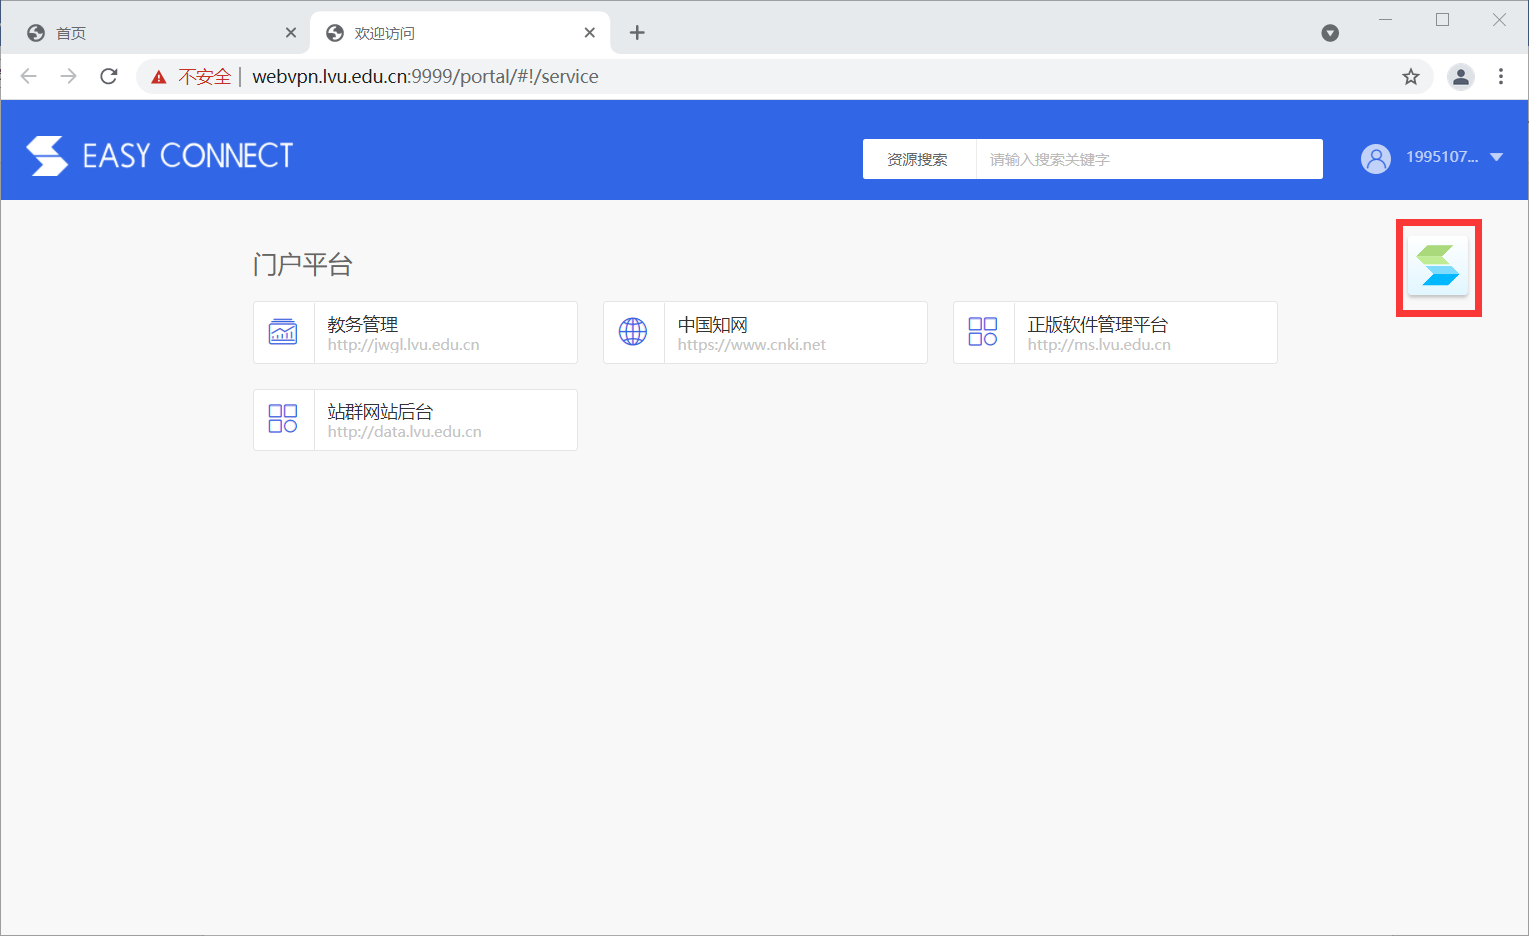Image resolution: width=1529 pixels, height=936 pixels.
Task: Click the http://data.lvu.edu.cn URL text
Action: tap(404, 432)
